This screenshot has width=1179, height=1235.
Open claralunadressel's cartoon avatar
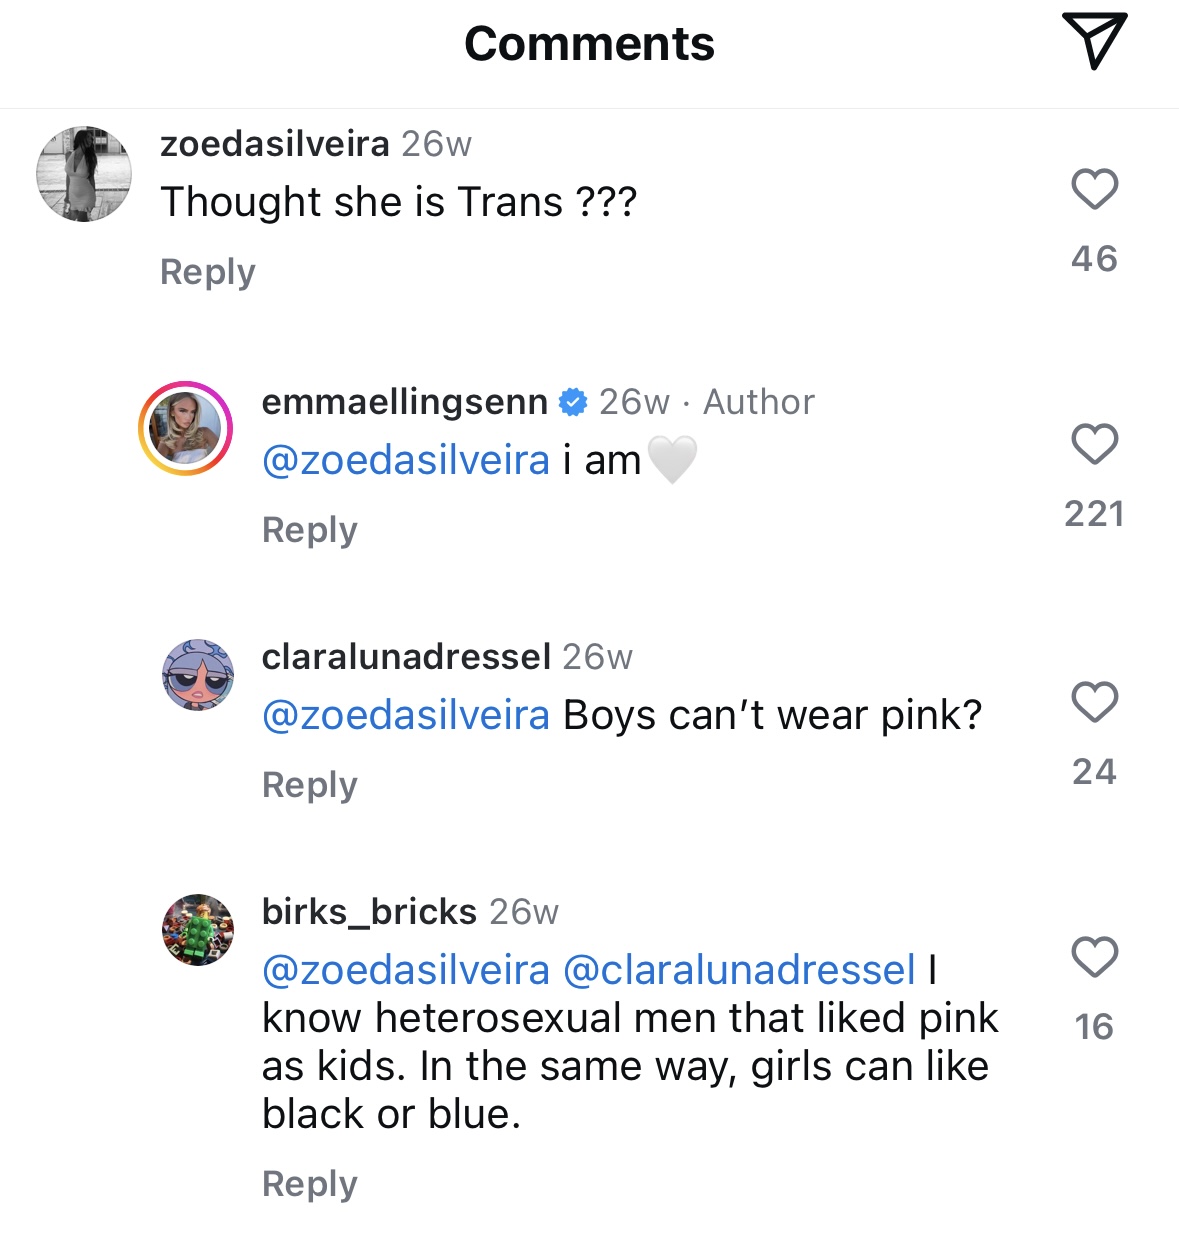[x=198, y=675]
